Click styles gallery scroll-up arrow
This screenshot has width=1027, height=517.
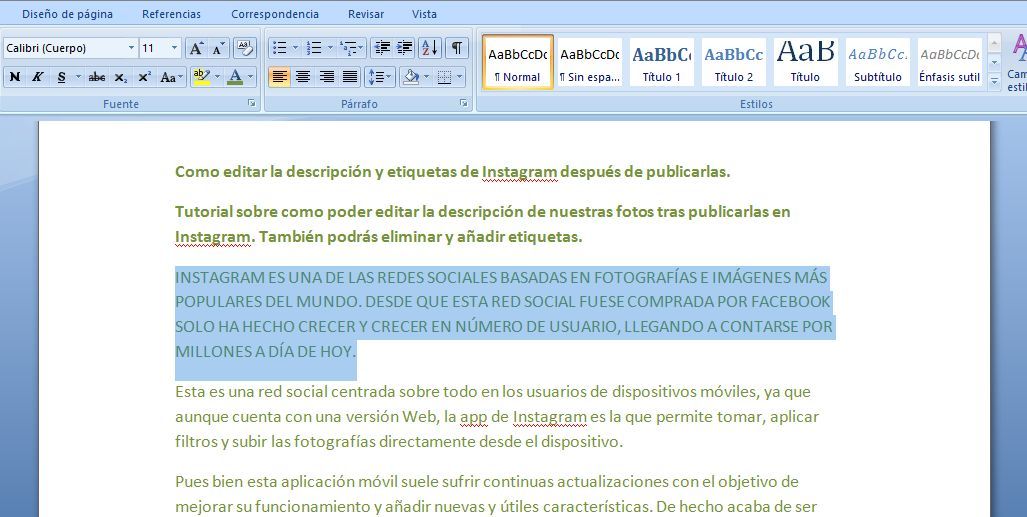[x=994, y=44]
